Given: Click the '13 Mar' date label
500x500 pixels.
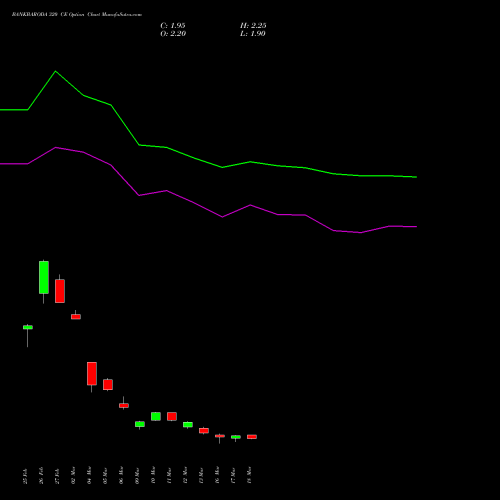Looking at the screenshot, I should point(202,475).
